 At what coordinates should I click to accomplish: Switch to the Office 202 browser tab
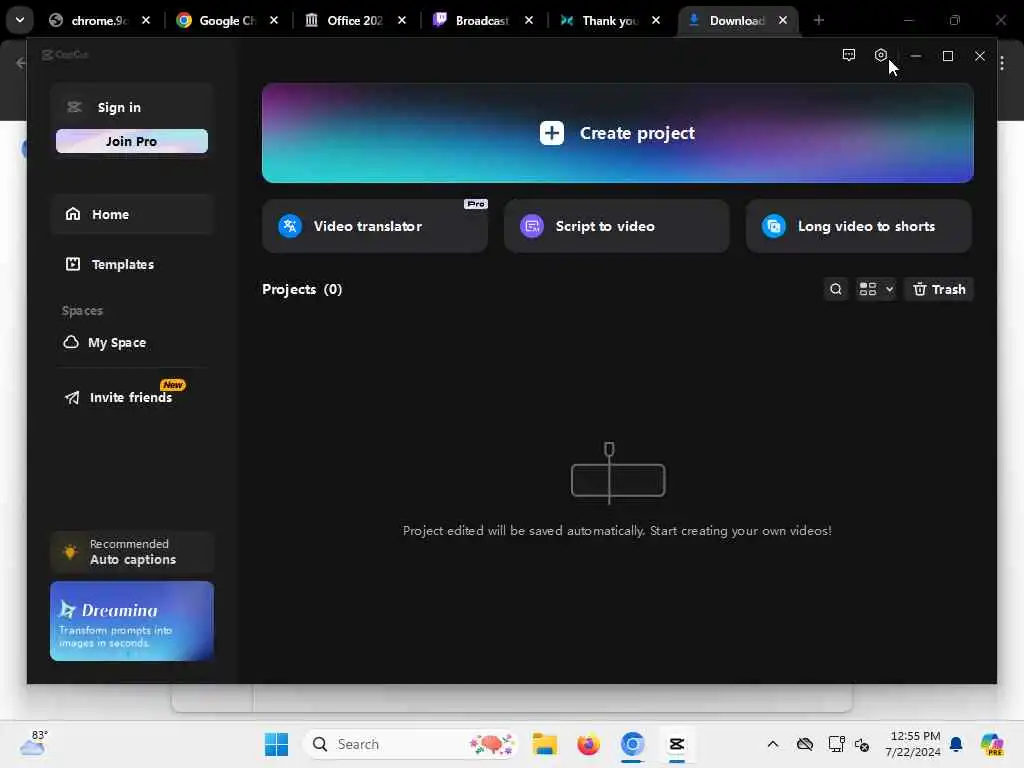(357, 20)
